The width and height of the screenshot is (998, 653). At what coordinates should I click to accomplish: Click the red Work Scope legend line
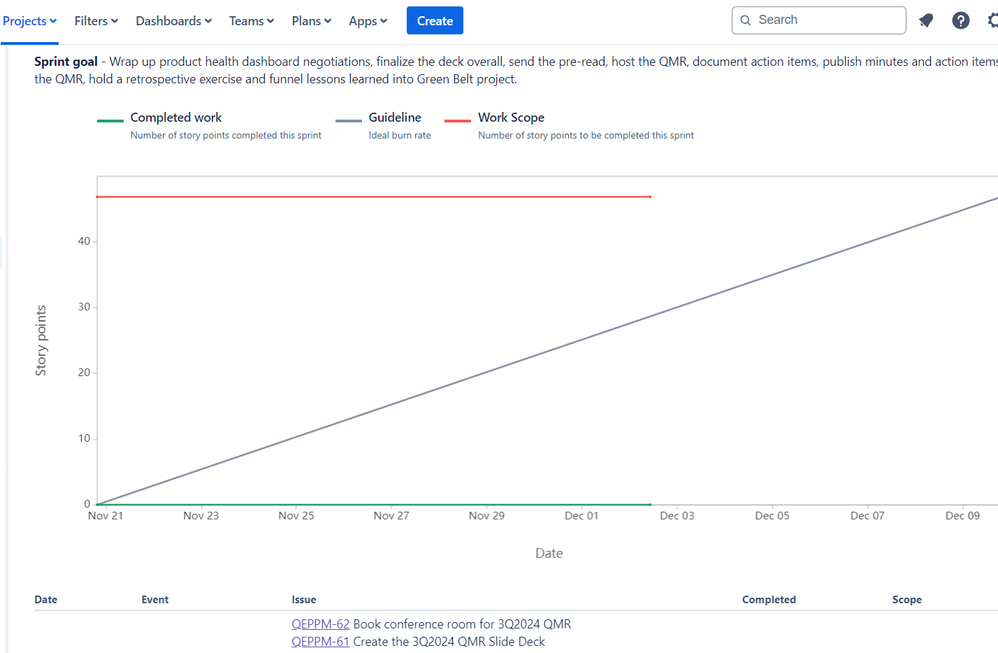point(458,120)
